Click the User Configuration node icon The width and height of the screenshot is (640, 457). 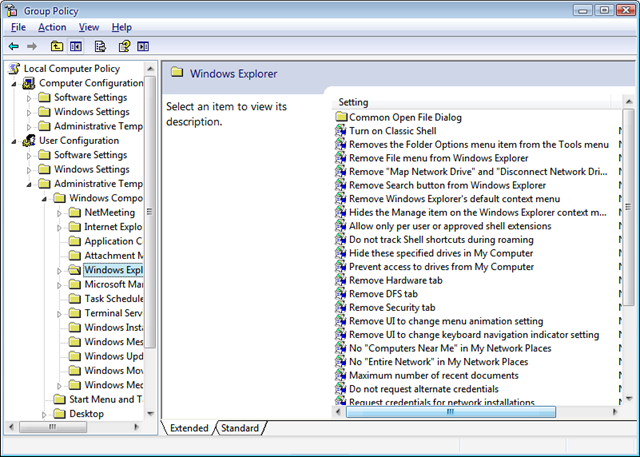29,141
